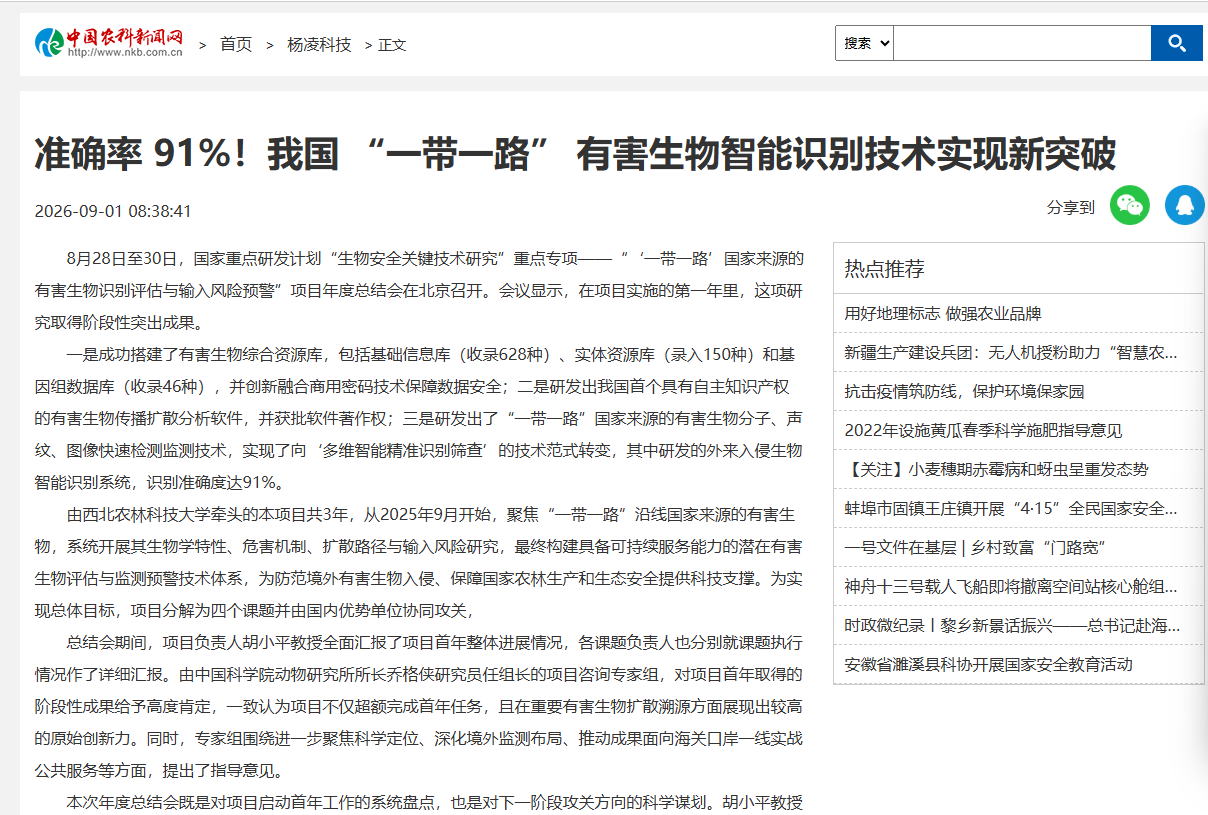The width and height of the screenshot is (1208, 815).
Task: Share article via WeChat icon
Action: click(1130, 206)
